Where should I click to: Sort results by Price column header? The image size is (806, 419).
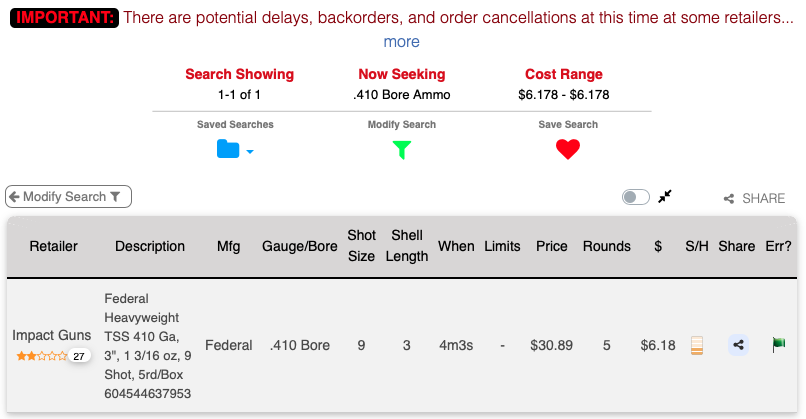click(x=552, y=246)
